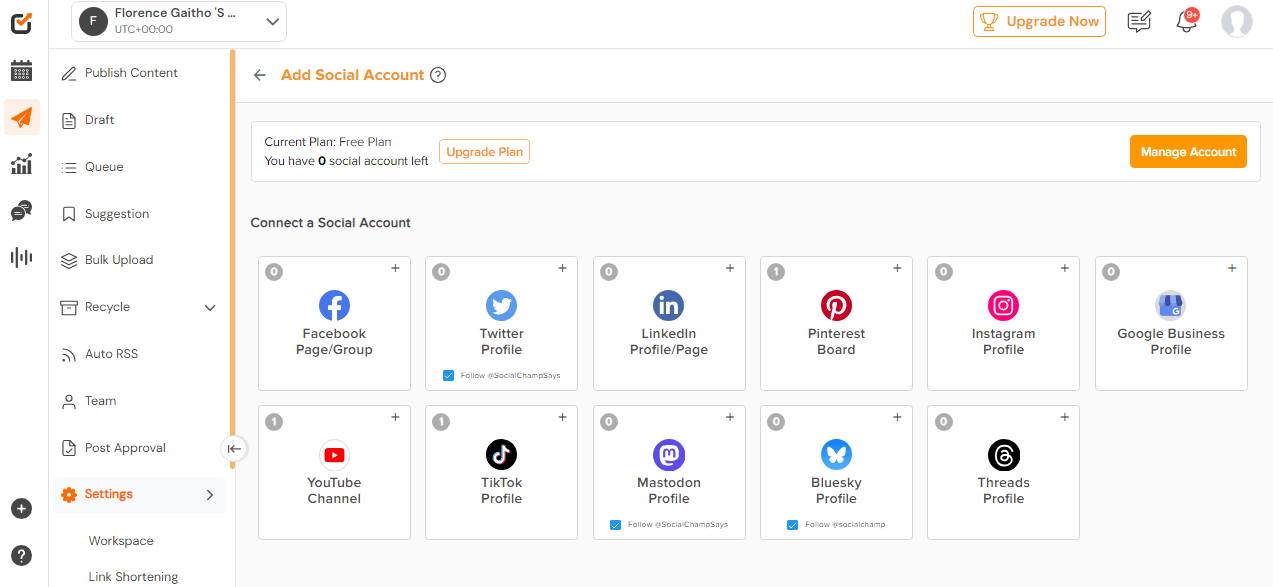Click plus on TikTok Profile card

(562, 417)
